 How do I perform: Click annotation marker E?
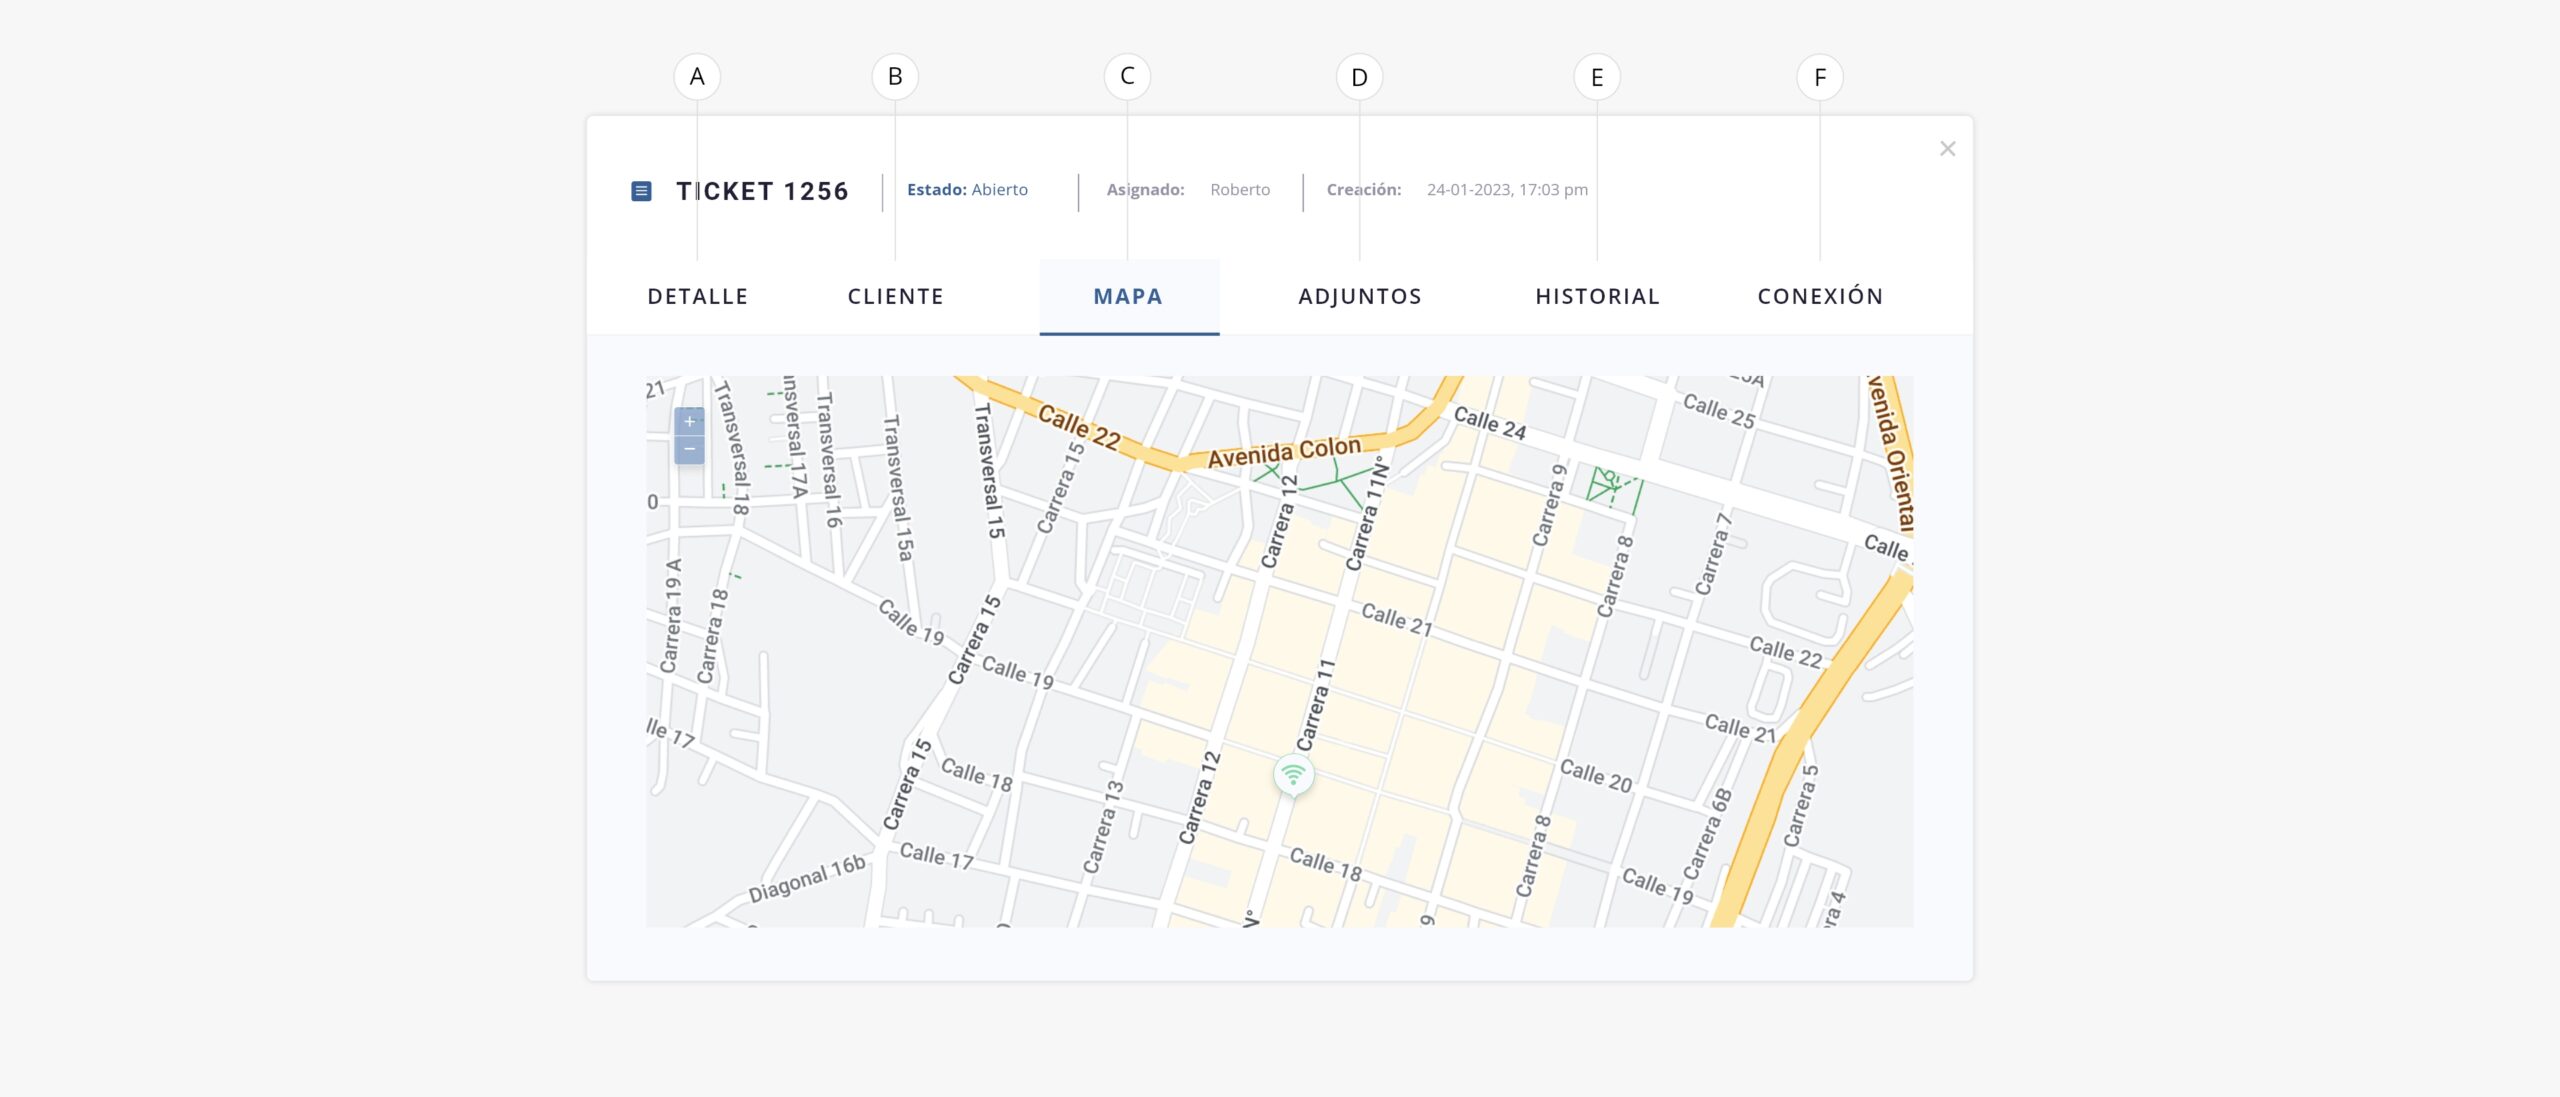[1597, 78]
